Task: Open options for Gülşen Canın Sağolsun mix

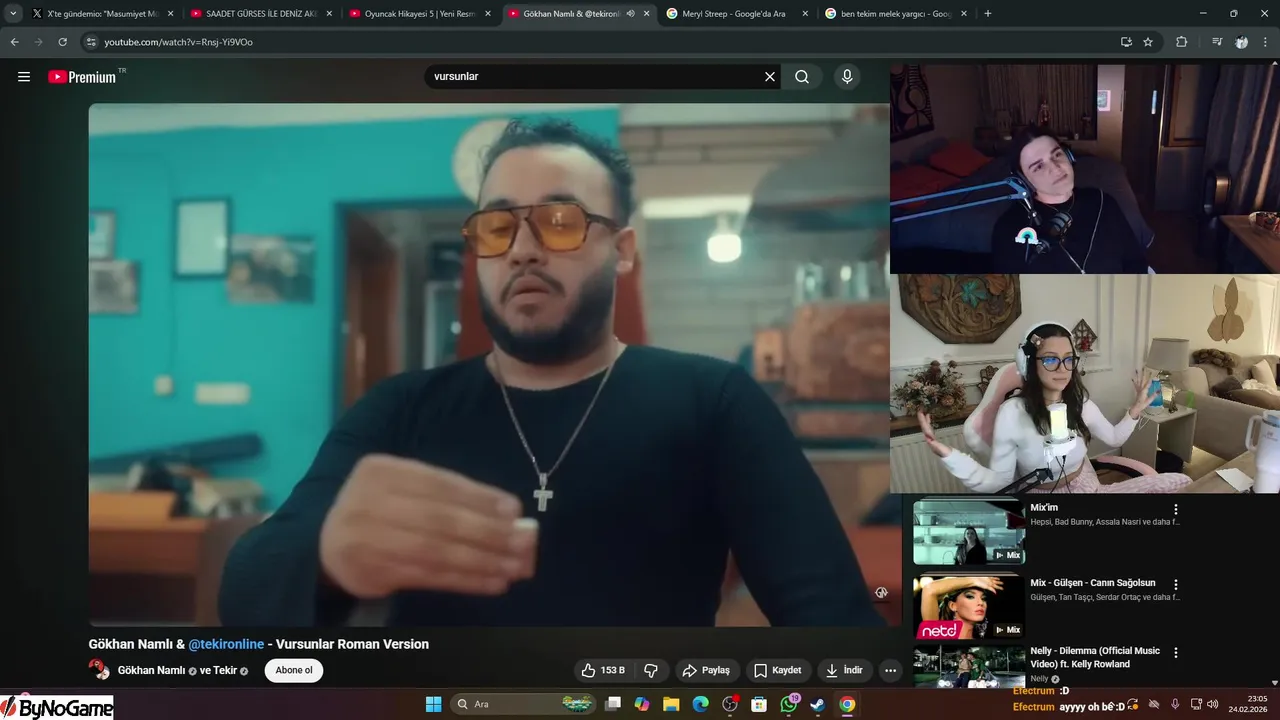Action: coord(1176,584)
